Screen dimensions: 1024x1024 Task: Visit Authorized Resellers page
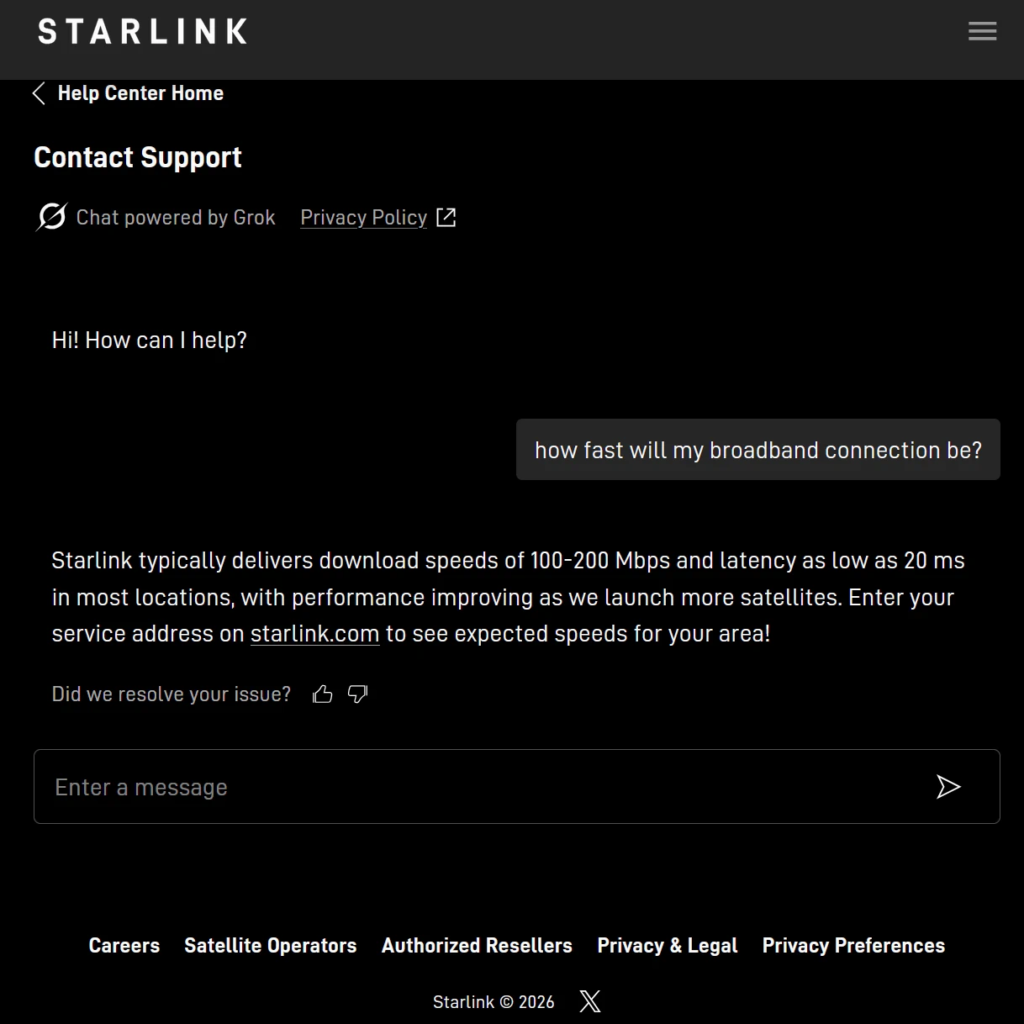point(477,946)
